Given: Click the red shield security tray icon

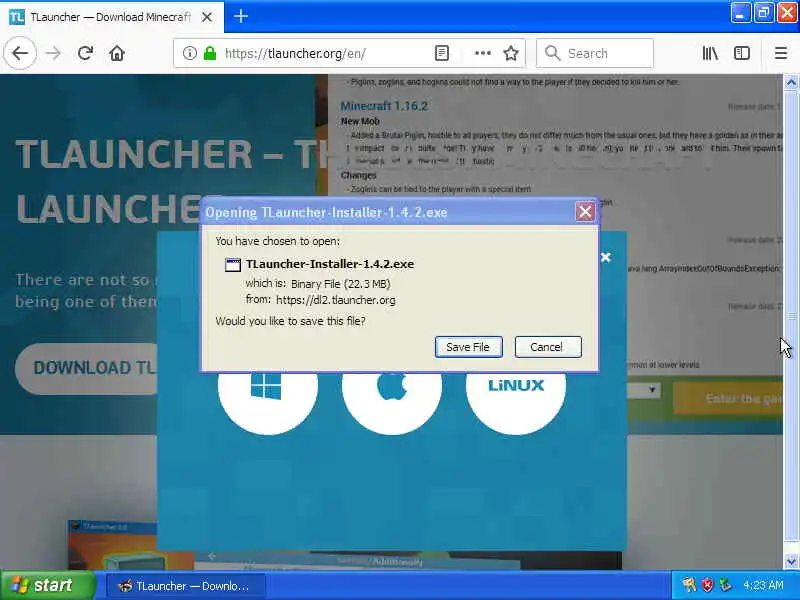Looking at the screenshot, I should [x=707, y=585].
